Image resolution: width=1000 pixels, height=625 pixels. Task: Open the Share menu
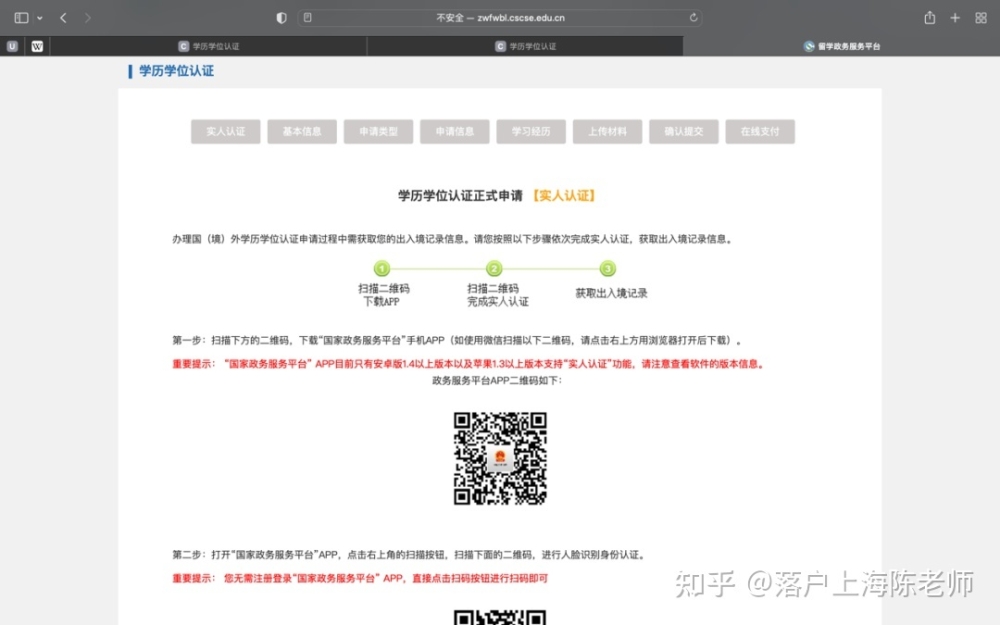(930, 18)
